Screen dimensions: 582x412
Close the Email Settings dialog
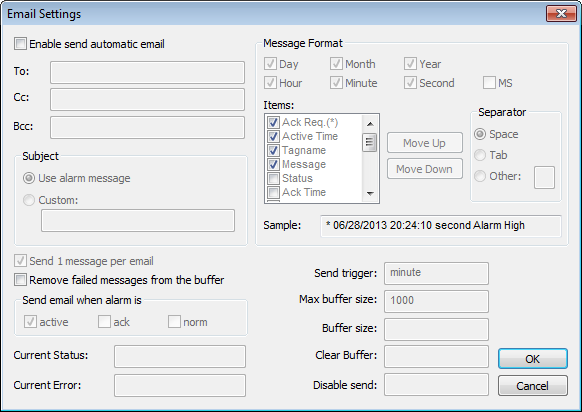coord(562,14)
